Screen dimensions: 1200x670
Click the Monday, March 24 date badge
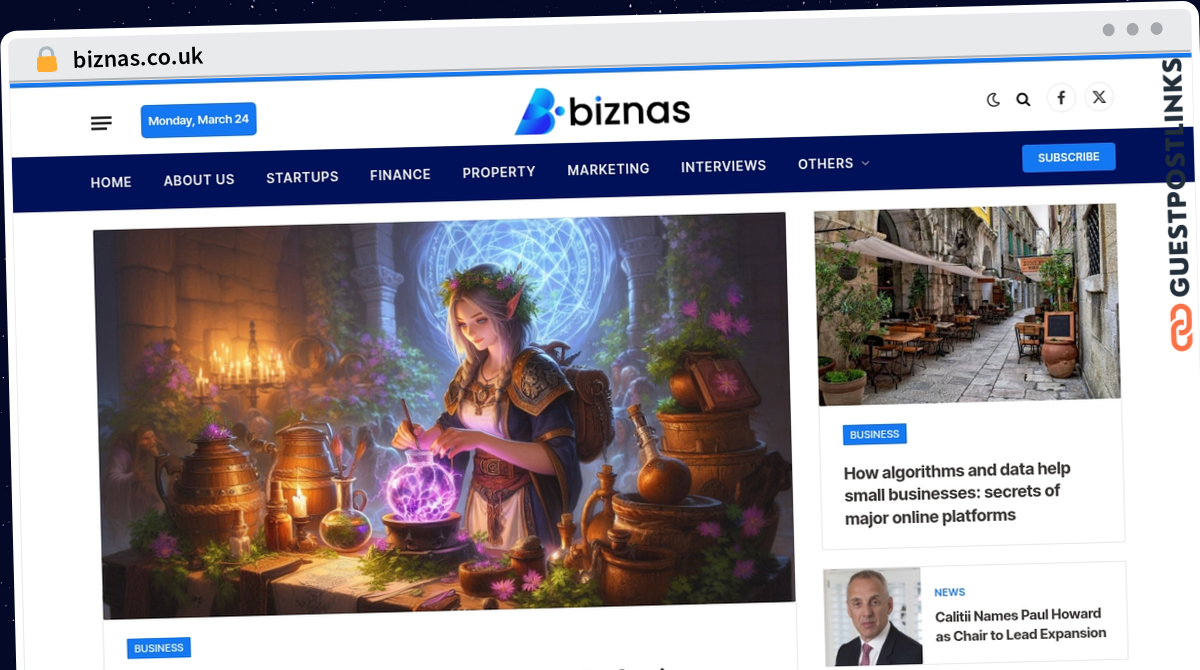point(198,120)
